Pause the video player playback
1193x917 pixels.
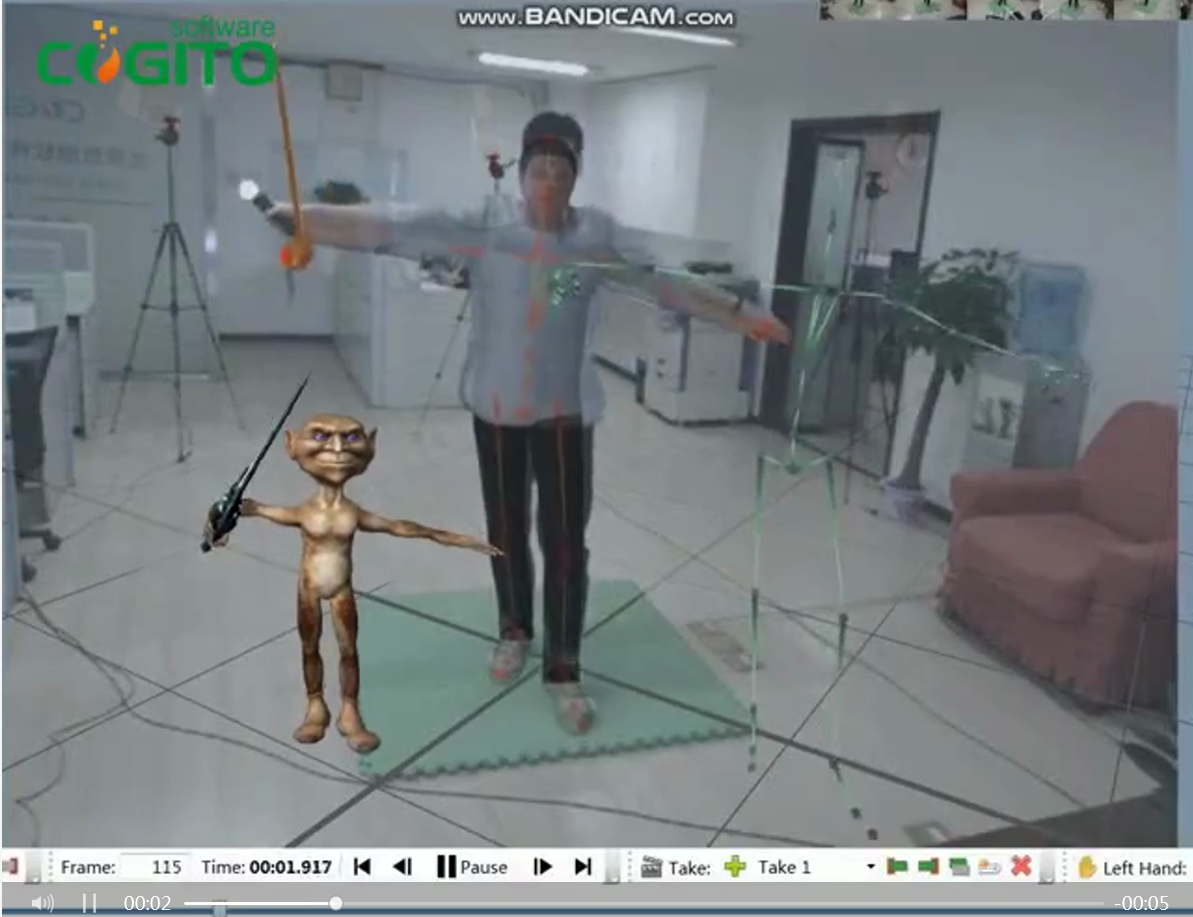pyautogui.click(x=90, y=903)
